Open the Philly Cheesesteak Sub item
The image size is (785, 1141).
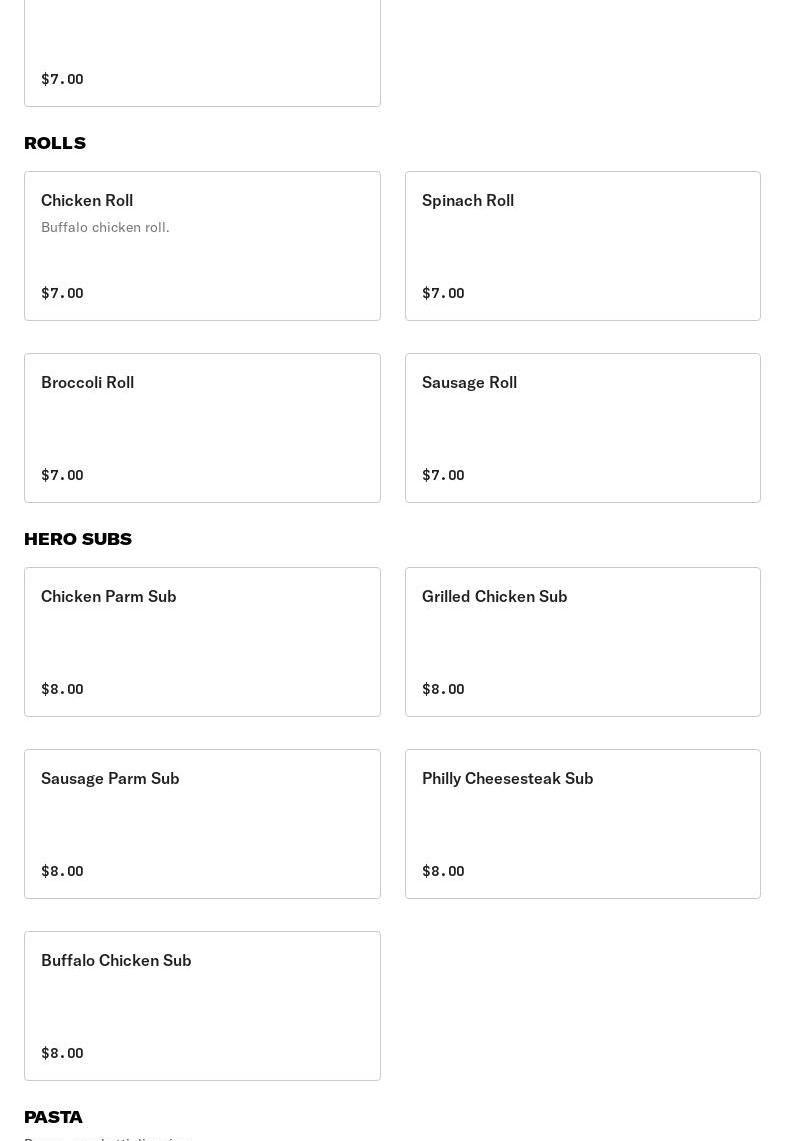tap(582, 824)
